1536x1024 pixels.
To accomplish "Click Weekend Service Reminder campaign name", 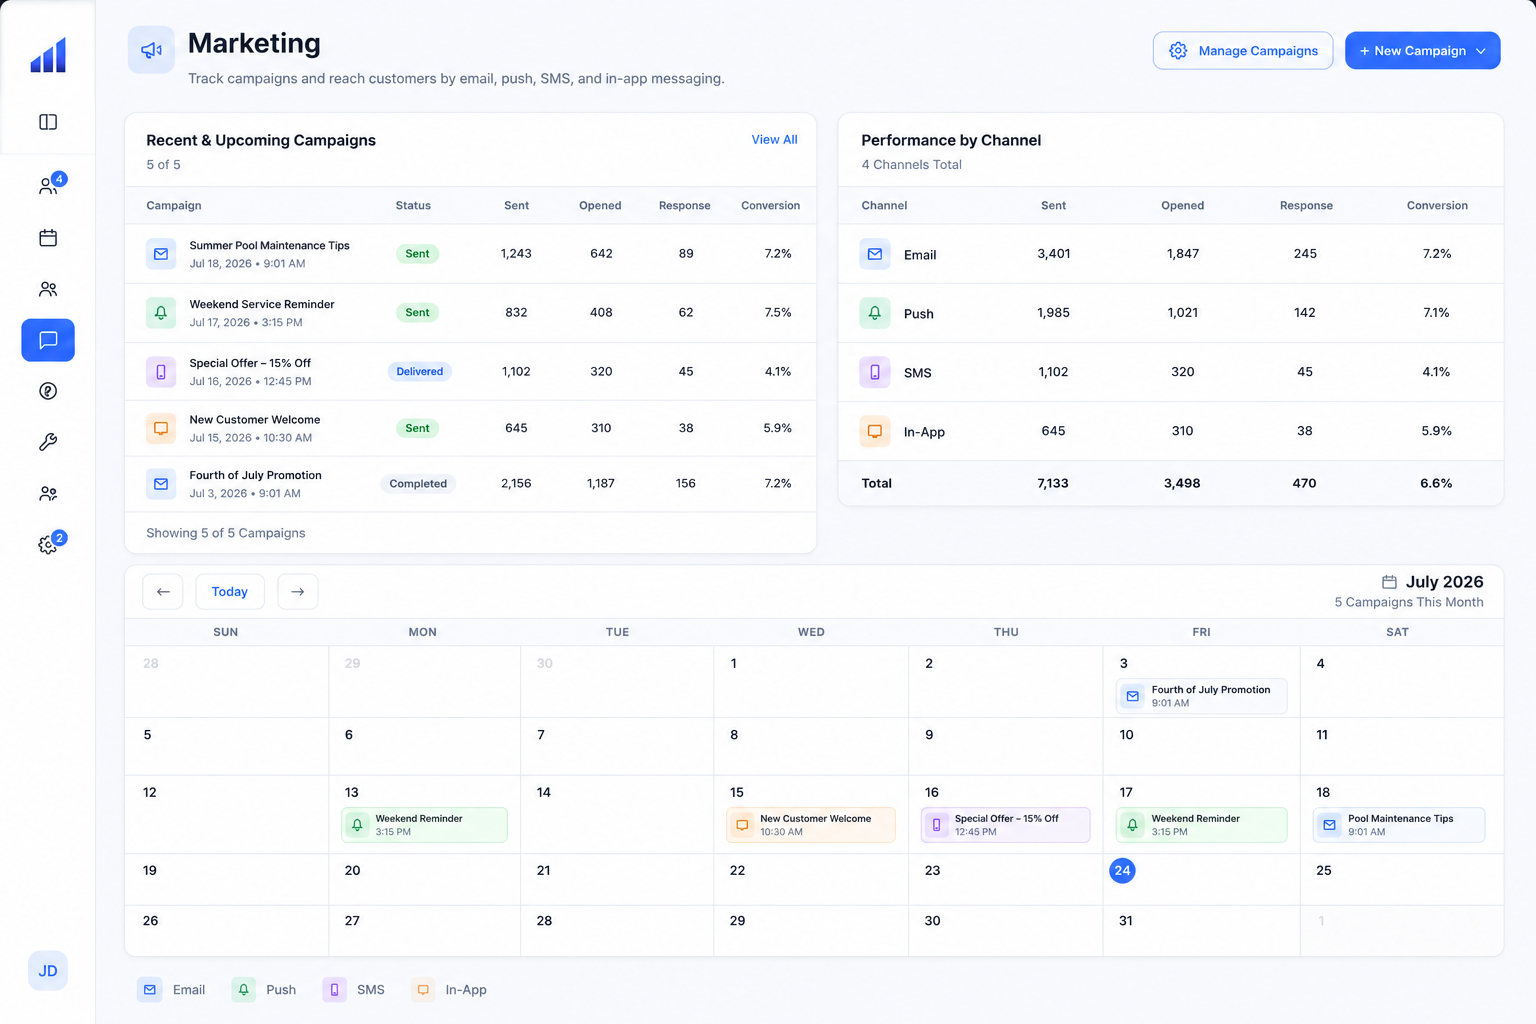I will tap(262, 305).
